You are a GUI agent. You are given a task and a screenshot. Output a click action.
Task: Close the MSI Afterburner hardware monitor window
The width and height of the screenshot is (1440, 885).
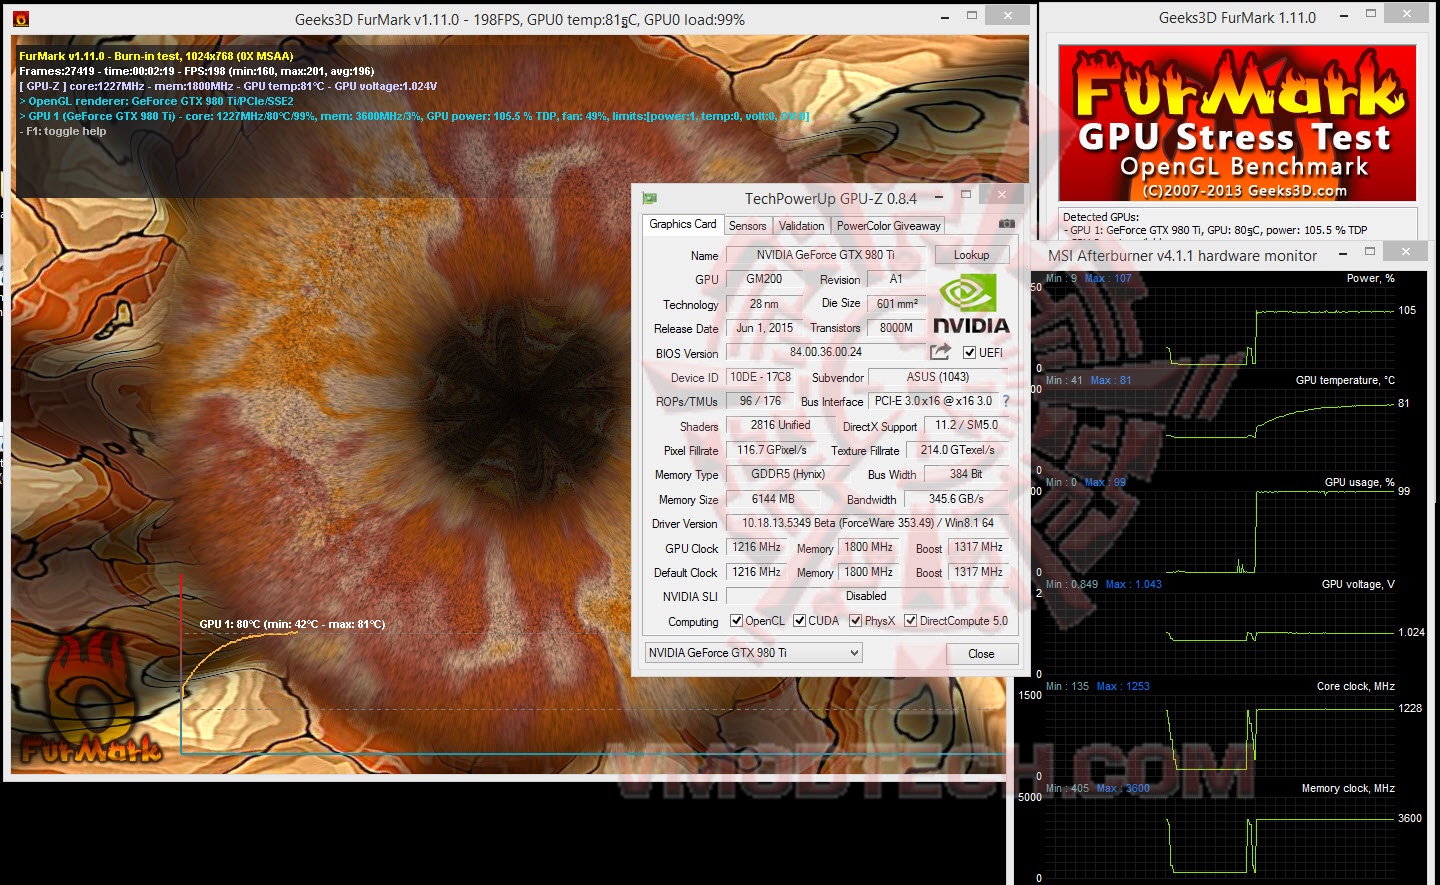point(1405,251)
